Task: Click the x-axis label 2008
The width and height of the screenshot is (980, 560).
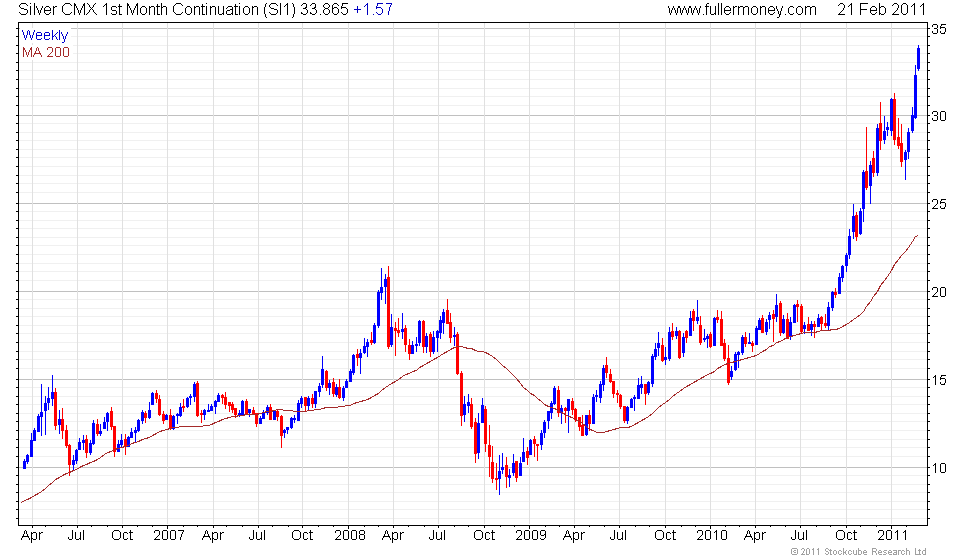Action: coord(350,535)
